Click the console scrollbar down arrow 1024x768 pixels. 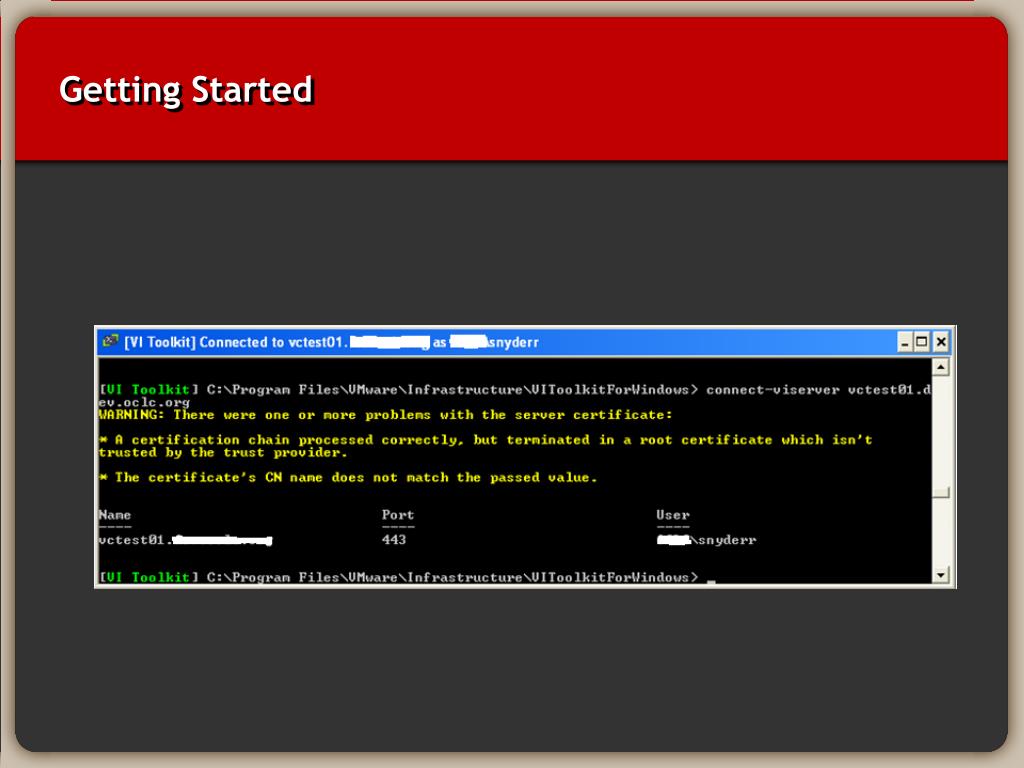pos(940,575)
